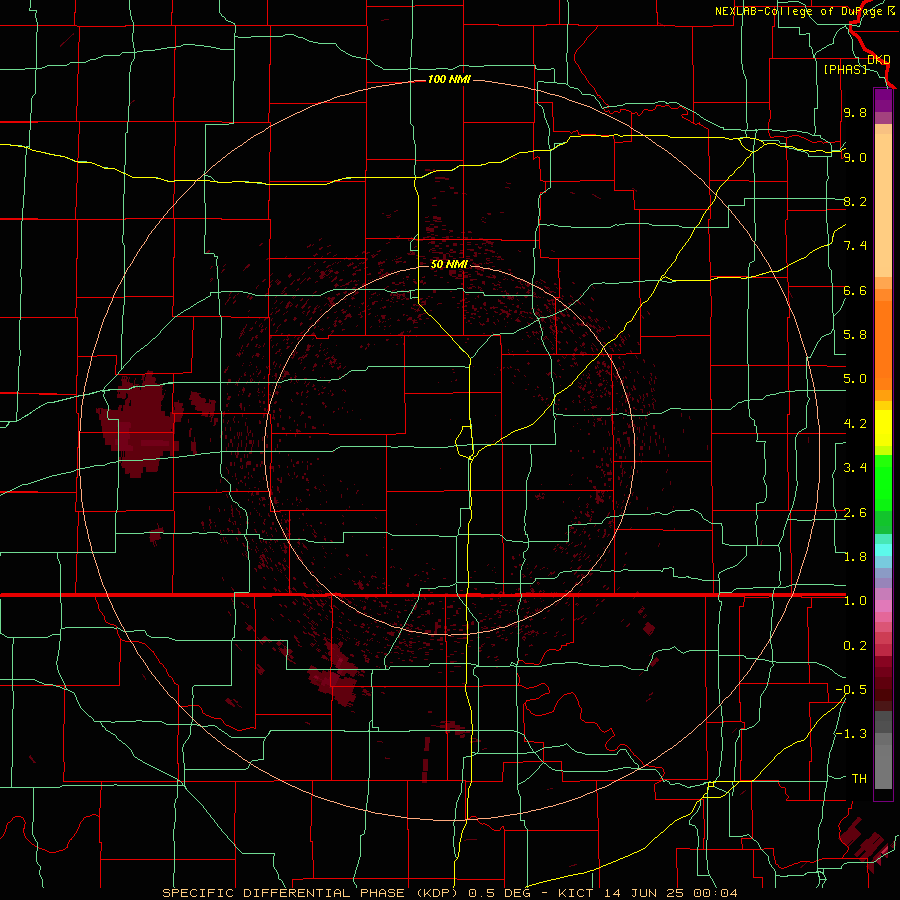This screenshot has width=900, height=900.
Task: Click the 2.6 scale label
Action: (855, 513)
